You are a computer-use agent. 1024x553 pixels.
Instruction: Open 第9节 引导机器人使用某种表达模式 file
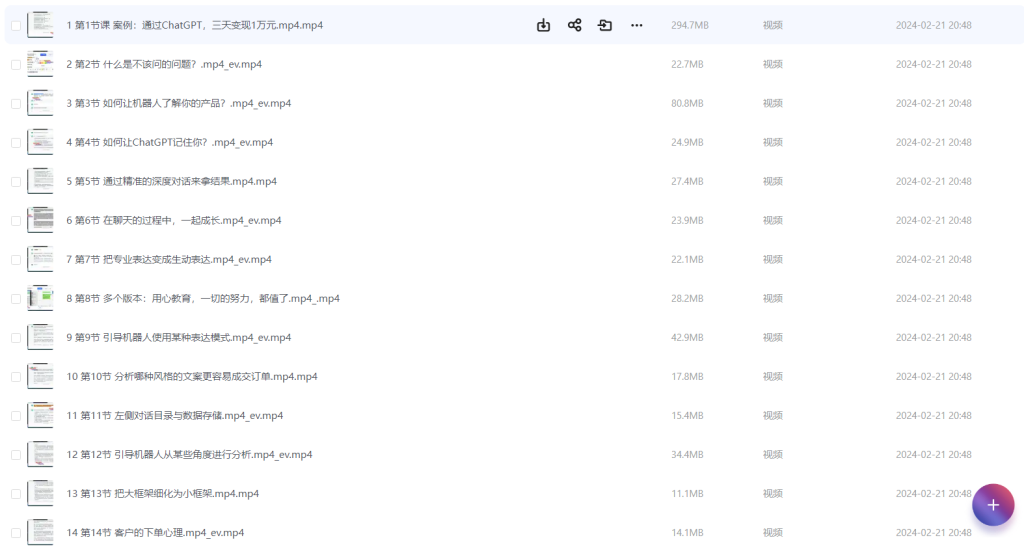pyautogui.click(x=178, y=337)
